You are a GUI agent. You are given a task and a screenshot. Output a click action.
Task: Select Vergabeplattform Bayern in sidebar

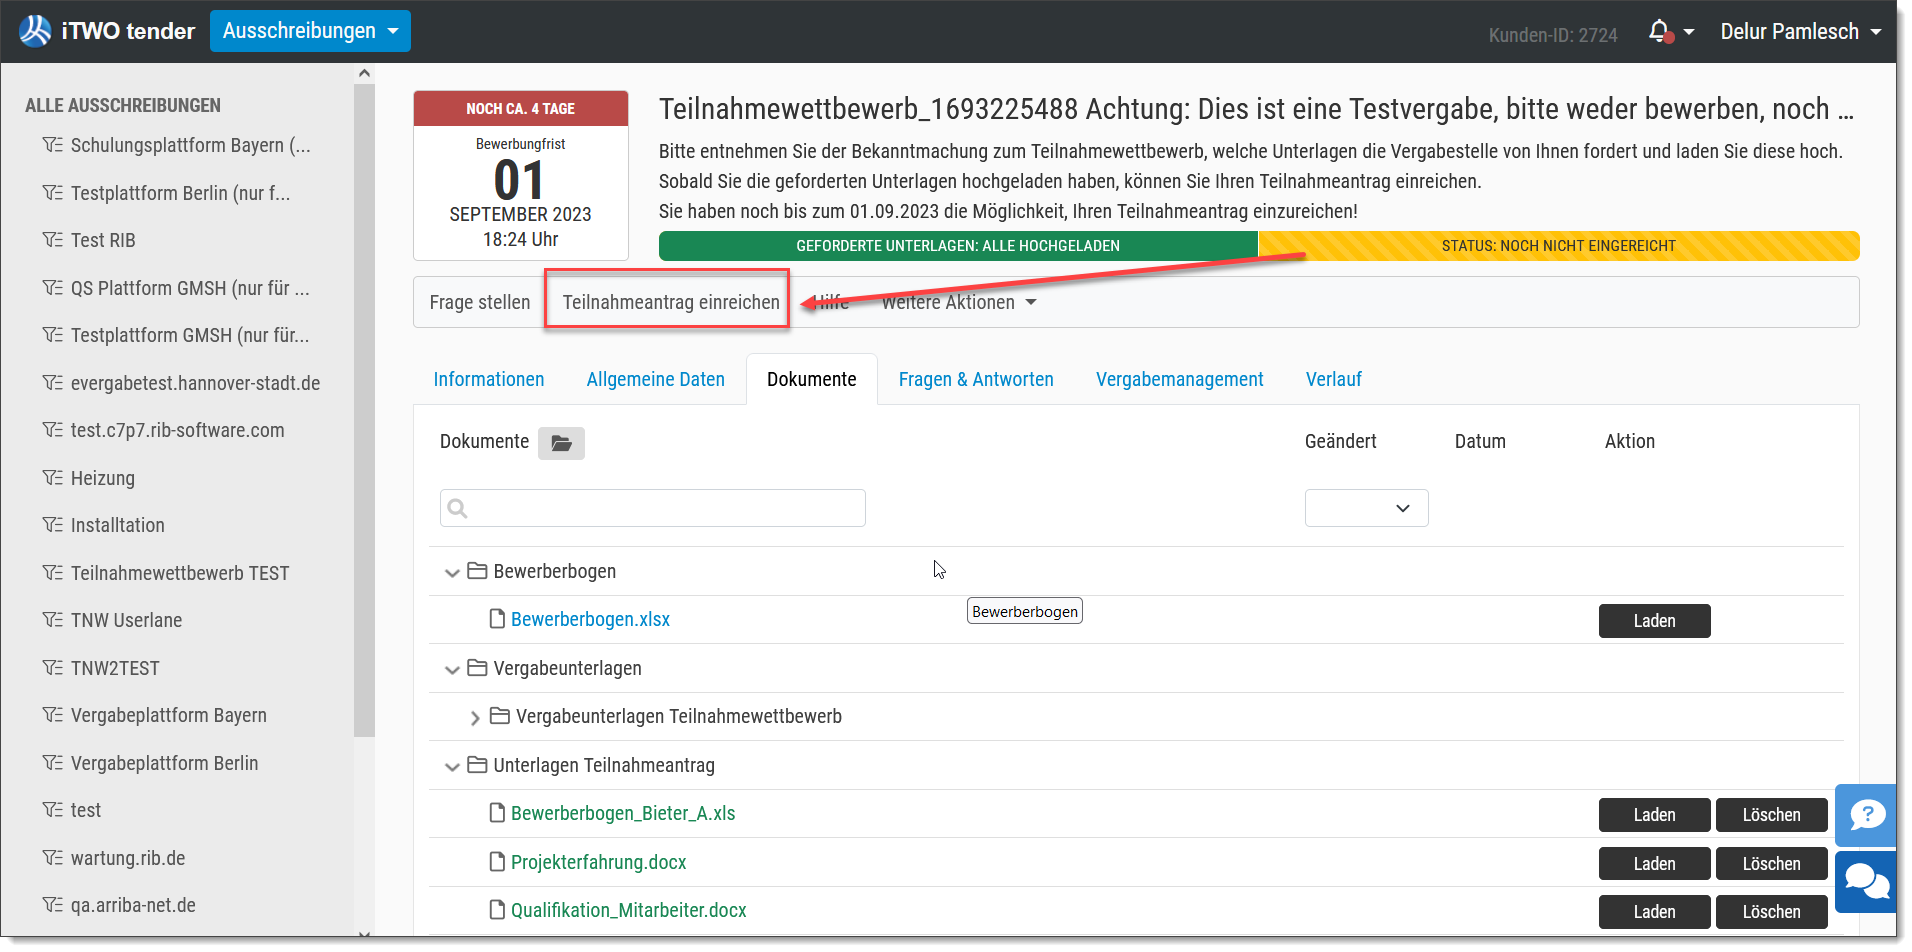[x=168, y=715]
